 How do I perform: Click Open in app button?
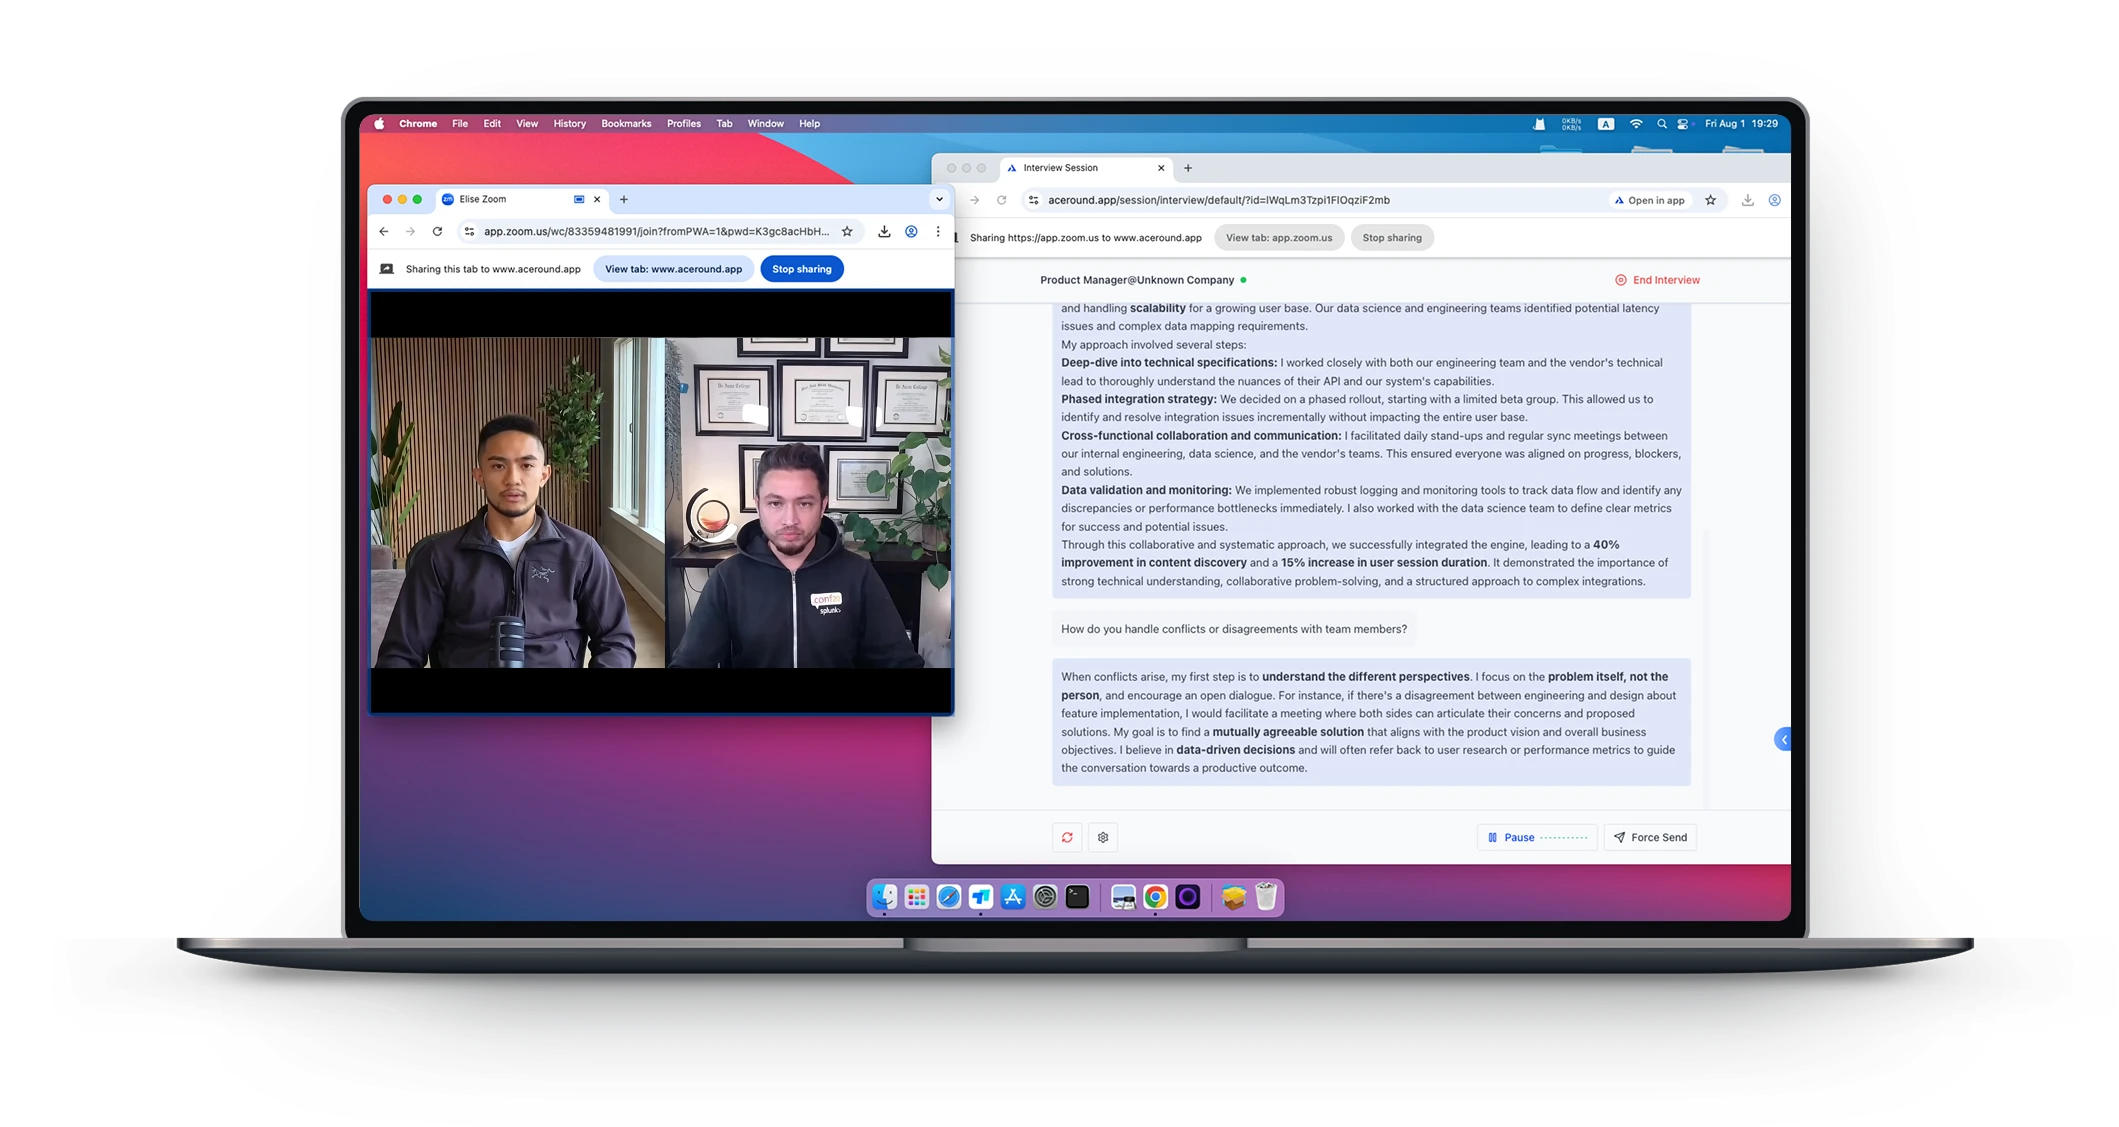point(1649,200)
